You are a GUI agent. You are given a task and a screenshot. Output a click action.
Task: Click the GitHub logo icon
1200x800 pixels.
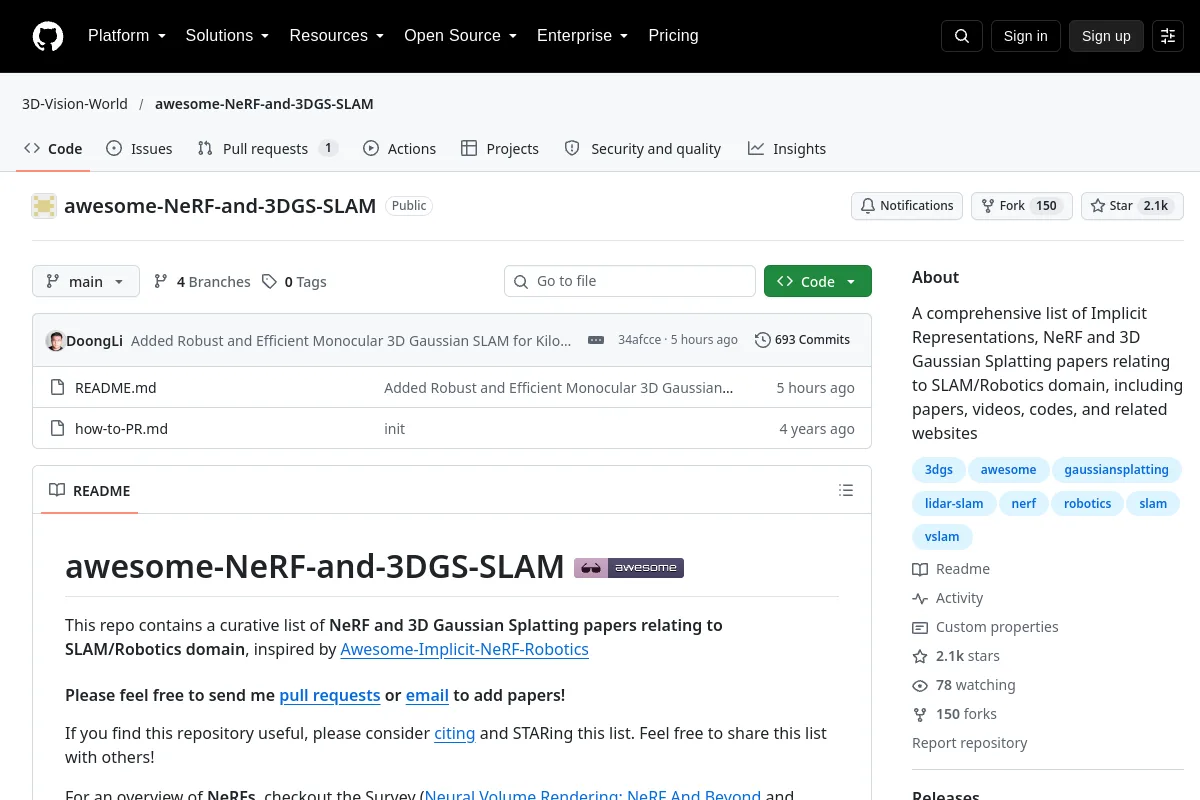[48, 36]
